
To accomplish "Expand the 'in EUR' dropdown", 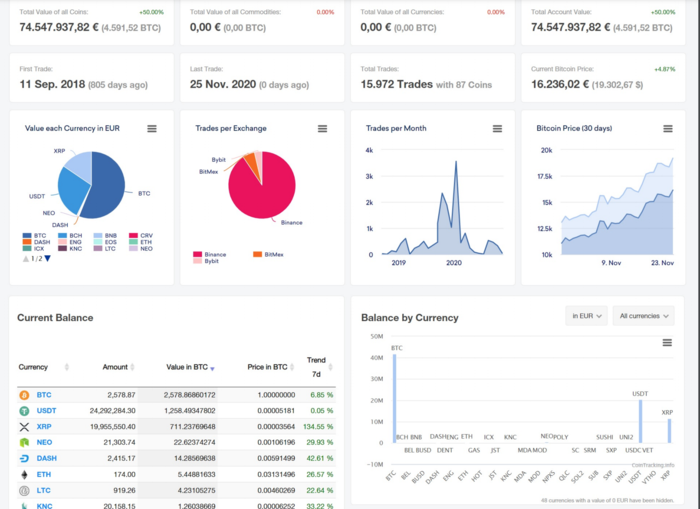I will pyautogui.click(x=586, y=316).
